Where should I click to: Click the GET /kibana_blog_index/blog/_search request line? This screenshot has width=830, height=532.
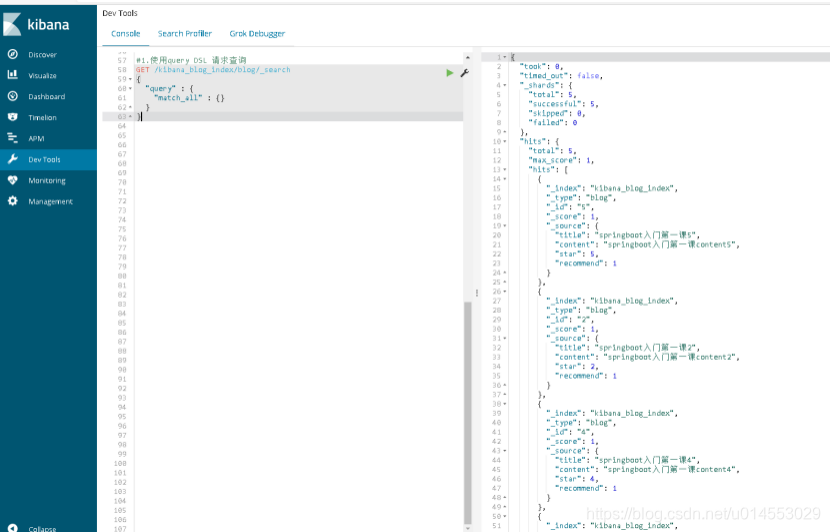[213, 70]
